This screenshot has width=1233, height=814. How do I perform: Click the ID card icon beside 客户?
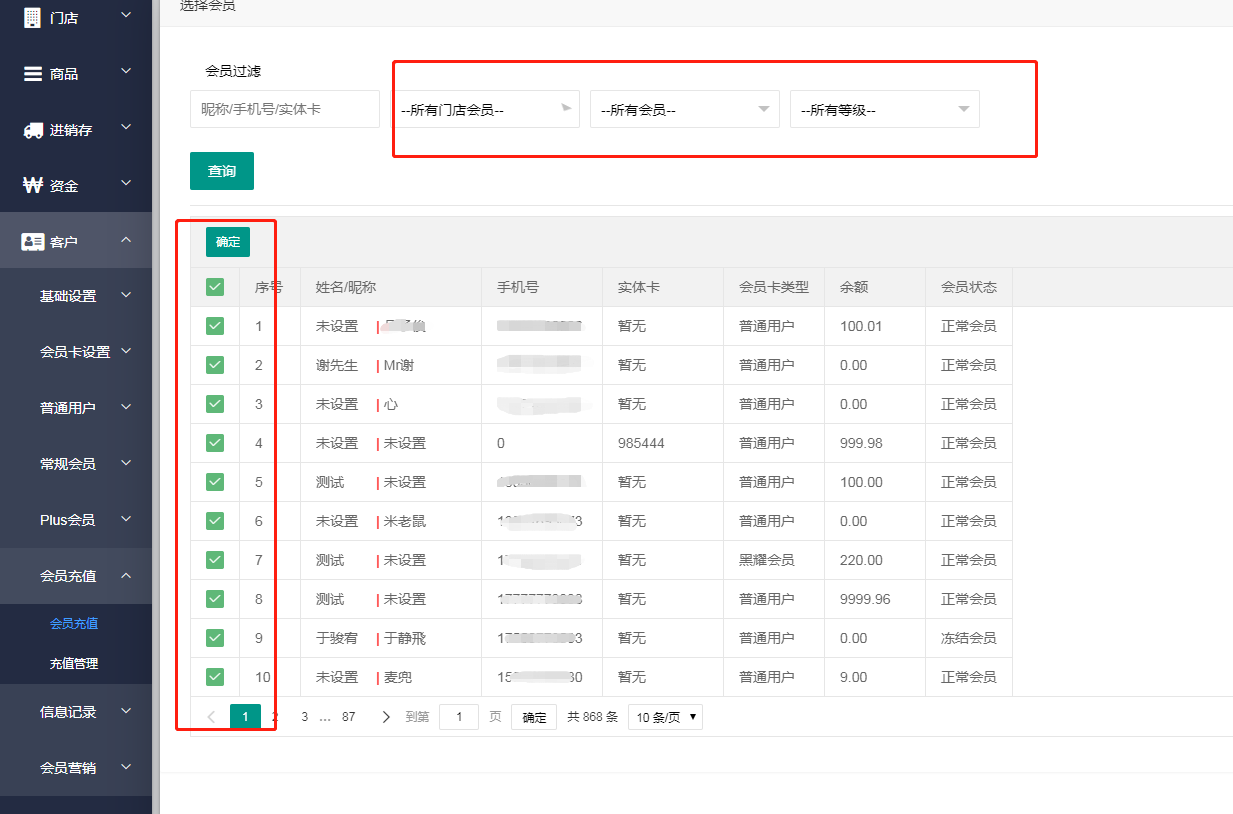[x=33, y=241]
